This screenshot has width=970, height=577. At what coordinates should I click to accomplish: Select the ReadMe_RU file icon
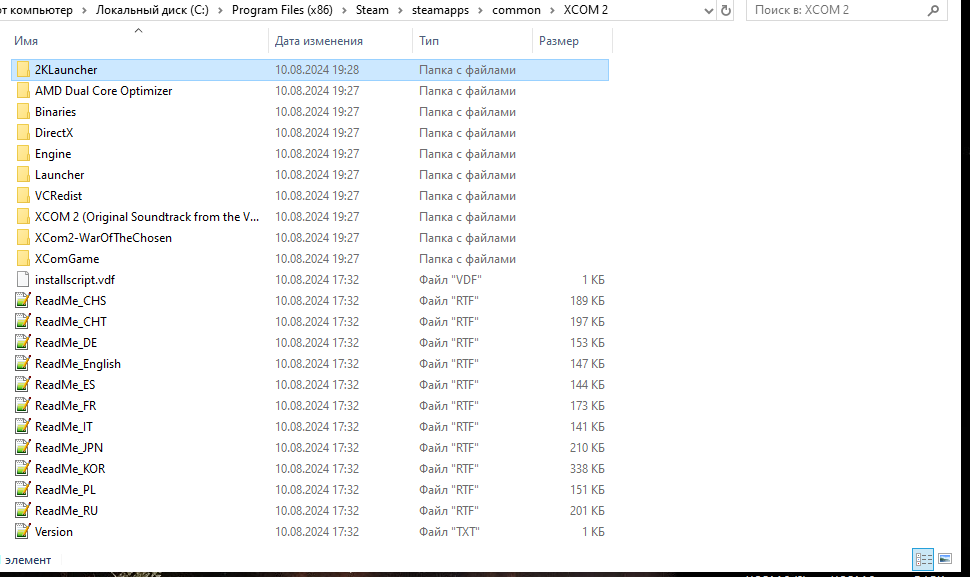(x=23, y=511)
